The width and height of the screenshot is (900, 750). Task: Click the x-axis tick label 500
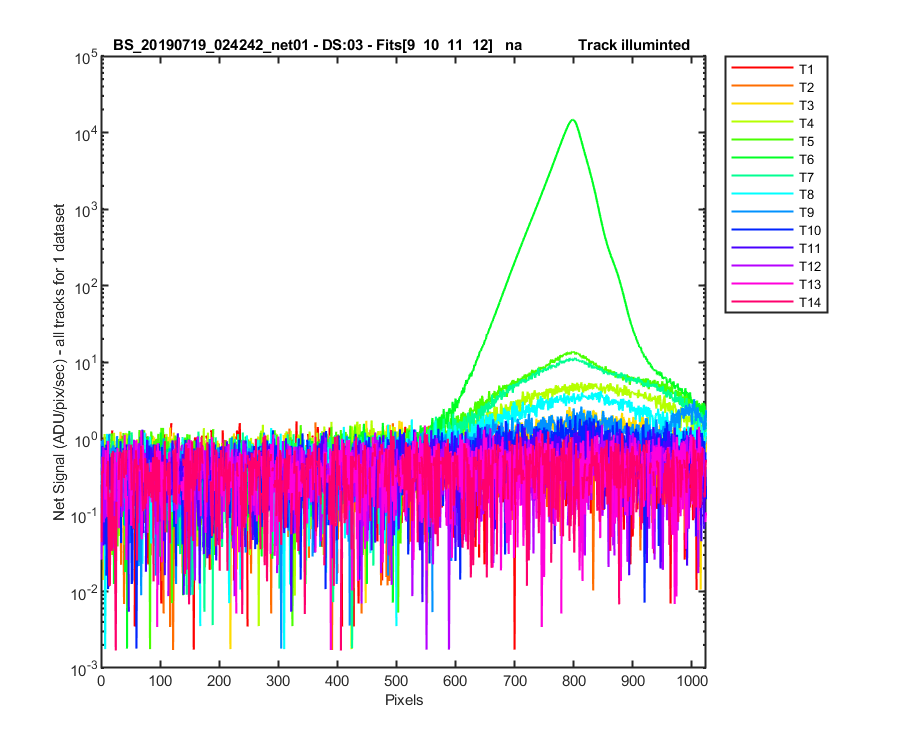click(396, 681)
